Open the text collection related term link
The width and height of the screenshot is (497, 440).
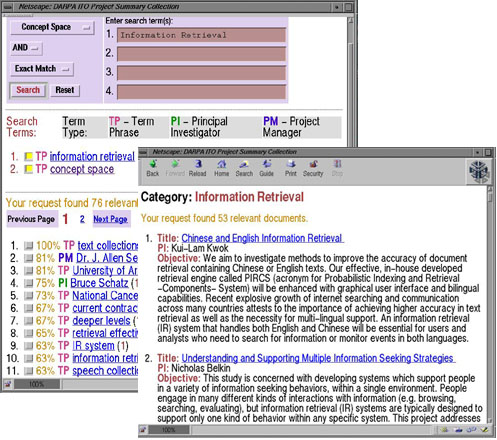108,245
